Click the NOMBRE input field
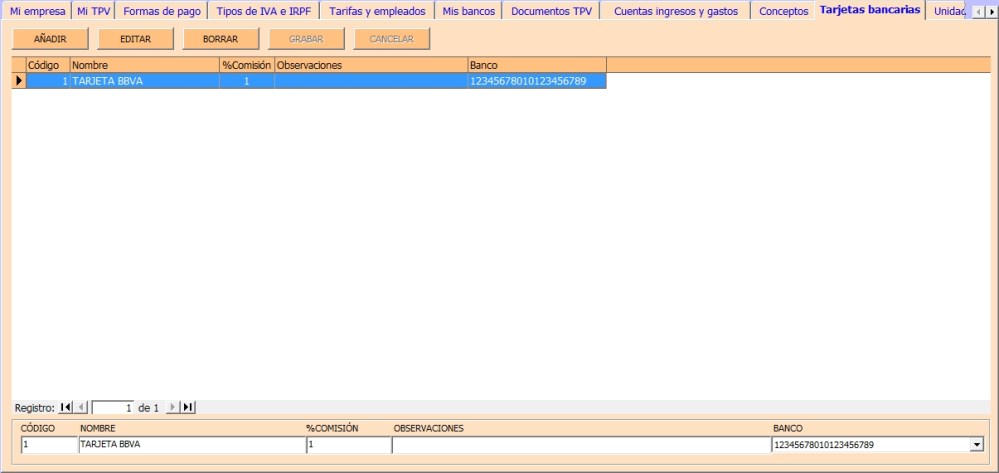 [x=190, y=445]
